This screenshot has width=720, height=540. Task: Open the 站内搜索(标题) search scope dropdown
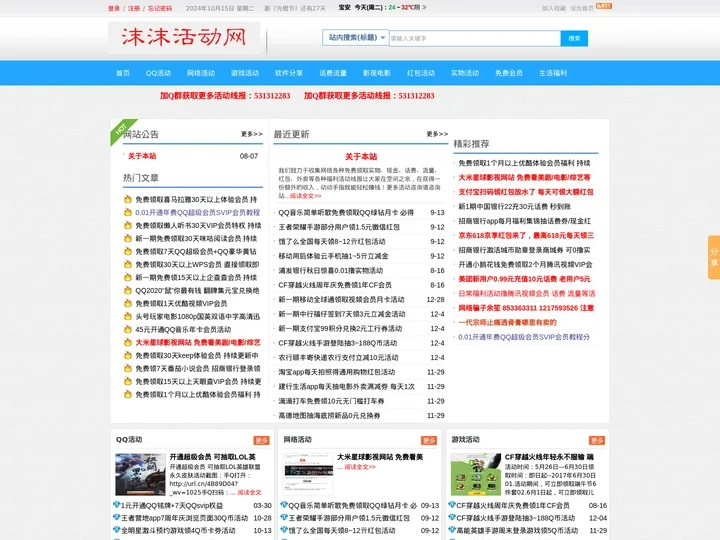tap(355, 38)
